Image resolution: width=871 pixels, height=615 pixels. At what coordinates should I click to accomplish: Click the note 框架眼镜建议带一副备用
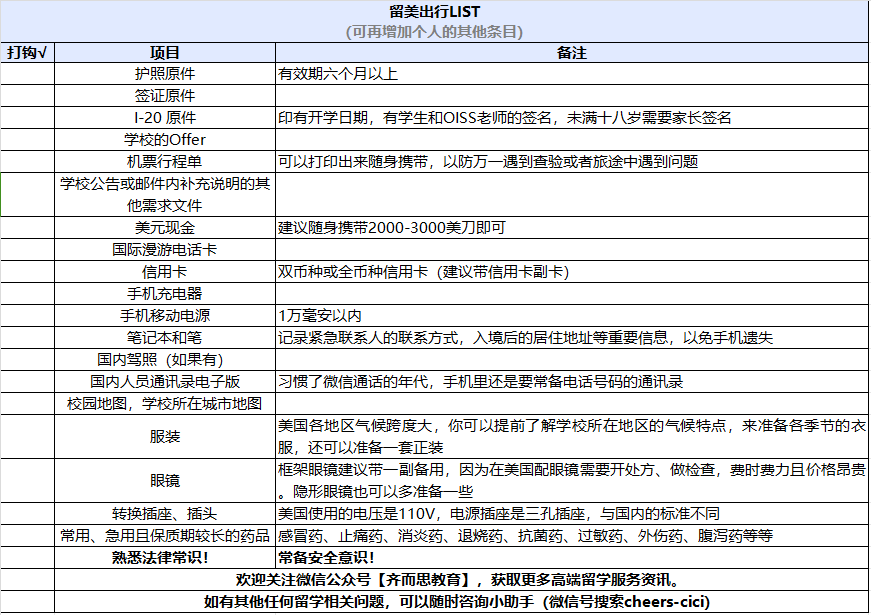point(572,481)
